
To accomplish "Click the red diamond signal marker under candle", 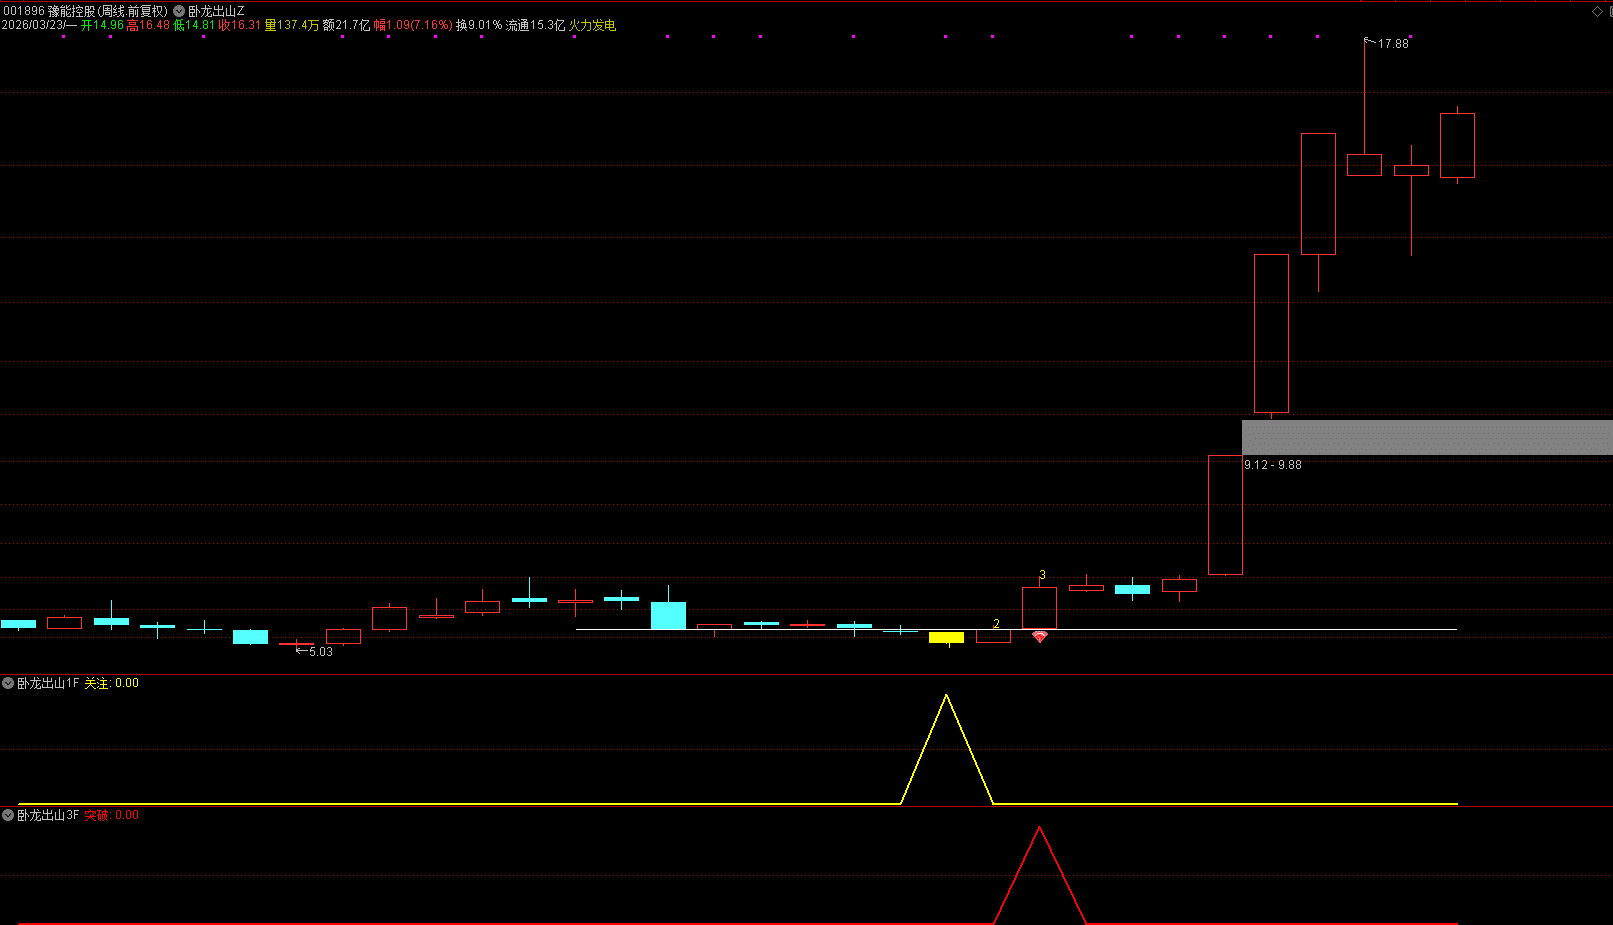I will 1039,637.
